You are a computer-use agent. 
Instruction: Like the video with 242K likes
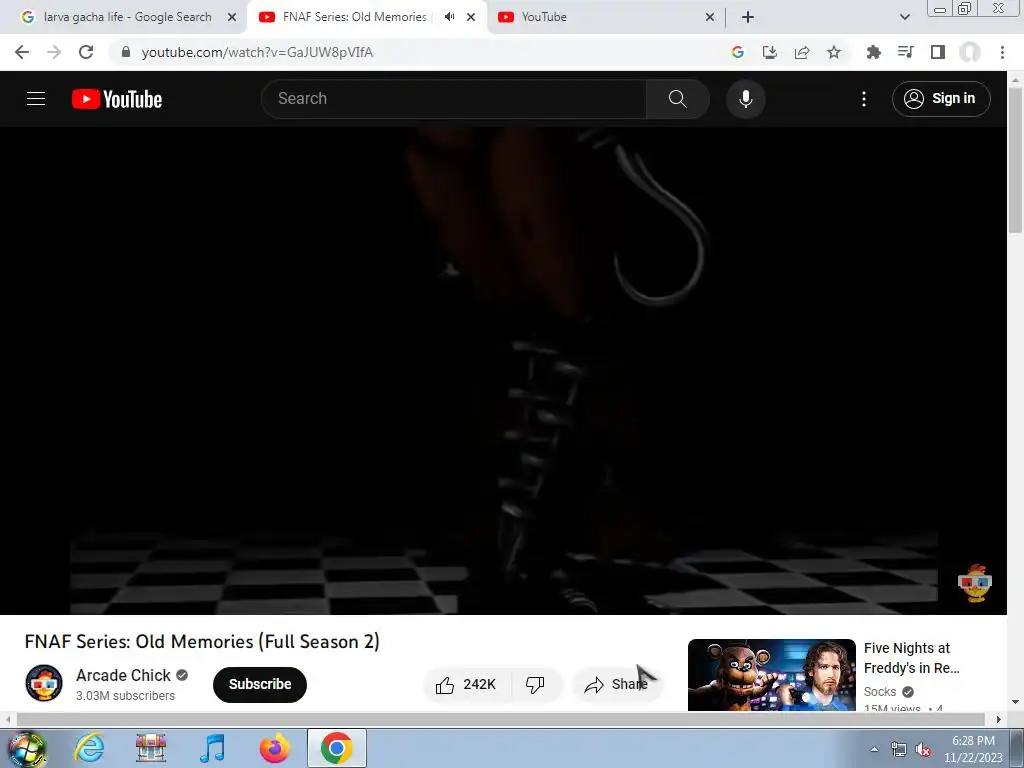[466, 684]
